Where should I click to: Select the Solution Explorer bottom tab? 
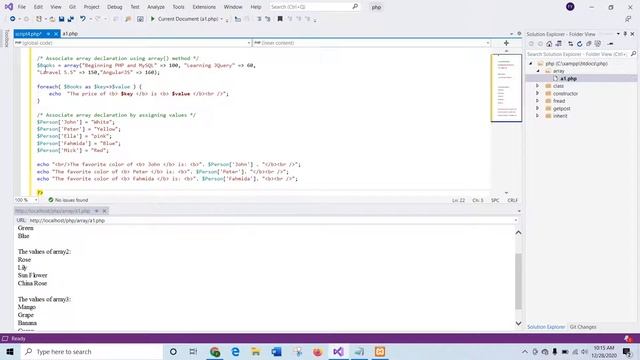[x=546, y=327]
